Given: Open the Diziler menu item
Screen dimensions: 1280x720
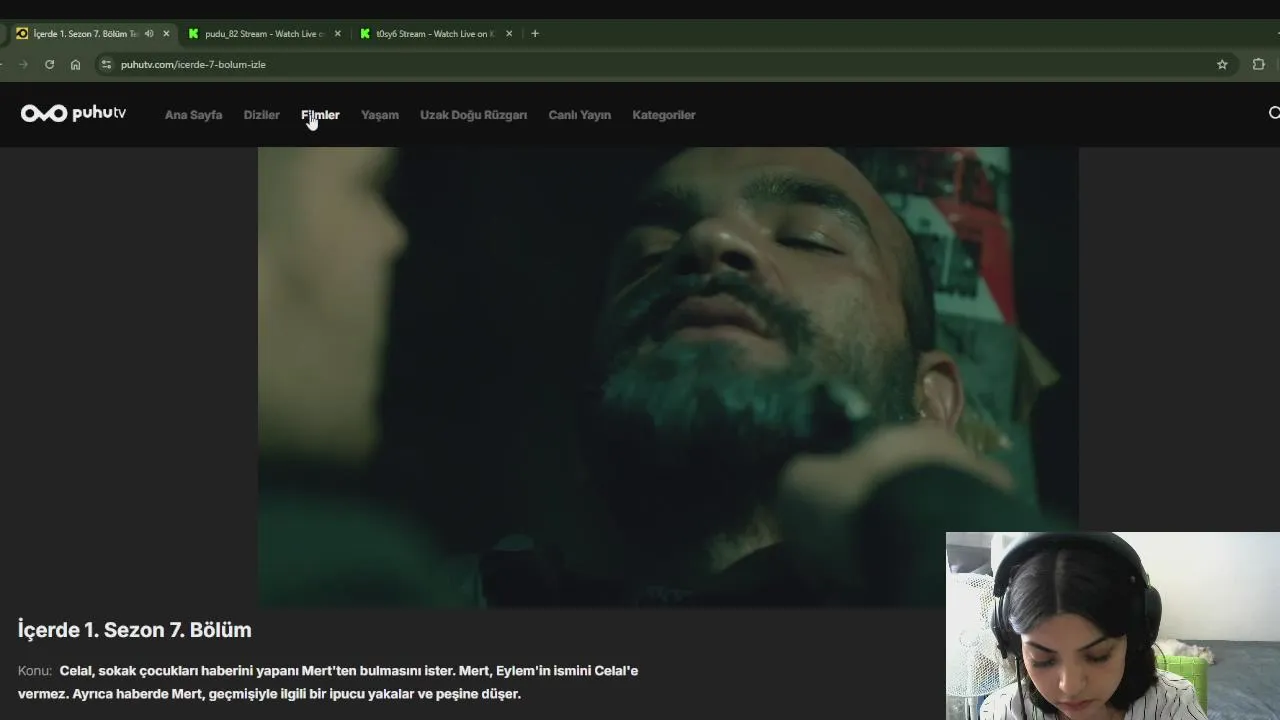Looking at the screenshot, I should pos(261,115).
